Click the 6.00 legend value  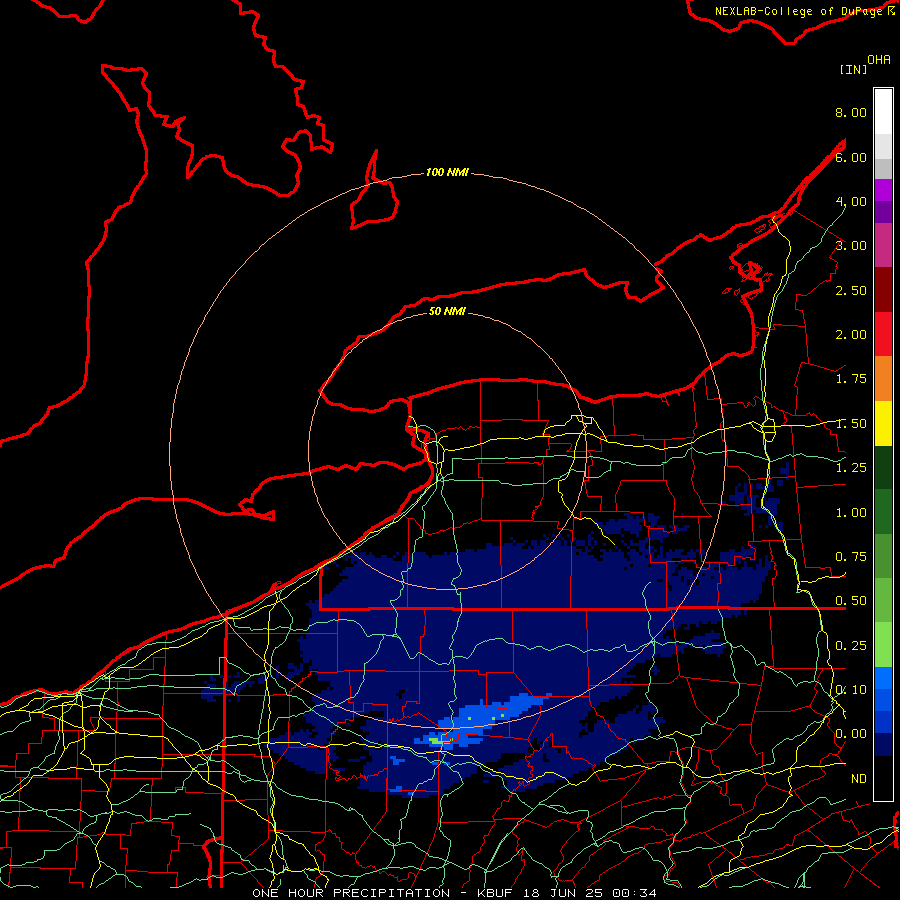coord(851,157)
